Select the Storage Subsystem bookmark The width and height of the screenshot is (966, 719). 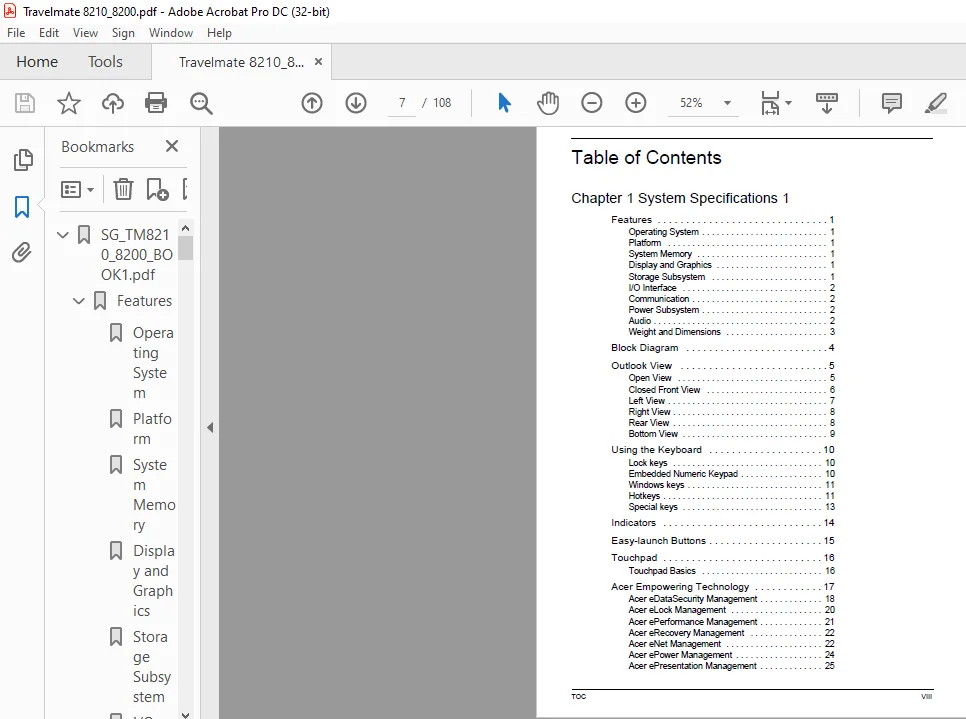[x=152, y=667]
